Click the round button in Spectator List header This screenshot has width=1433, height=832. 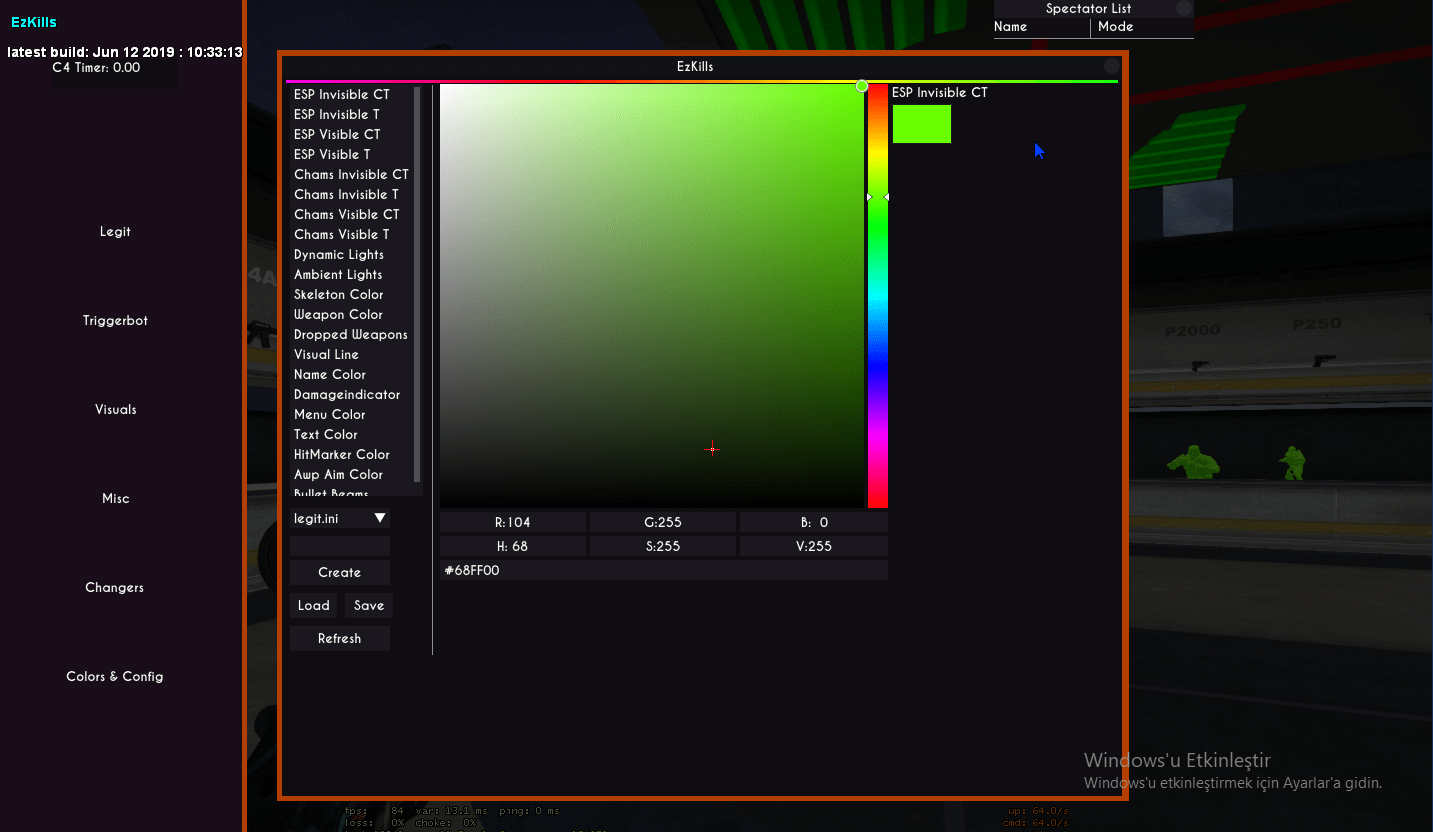coord(1184,8)
